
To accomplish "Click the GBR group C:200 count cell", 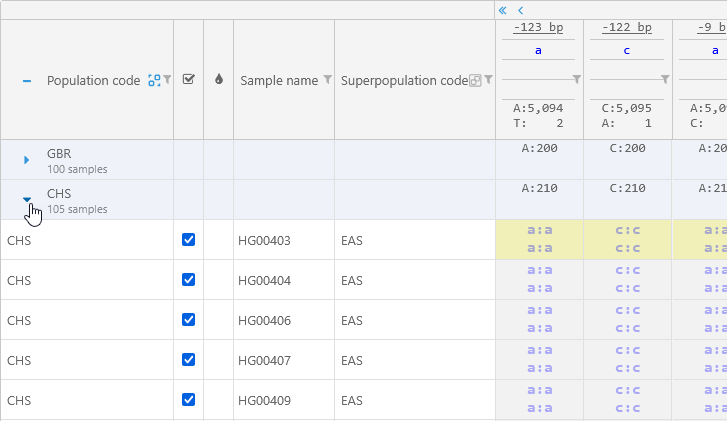I will click(627, 159).
